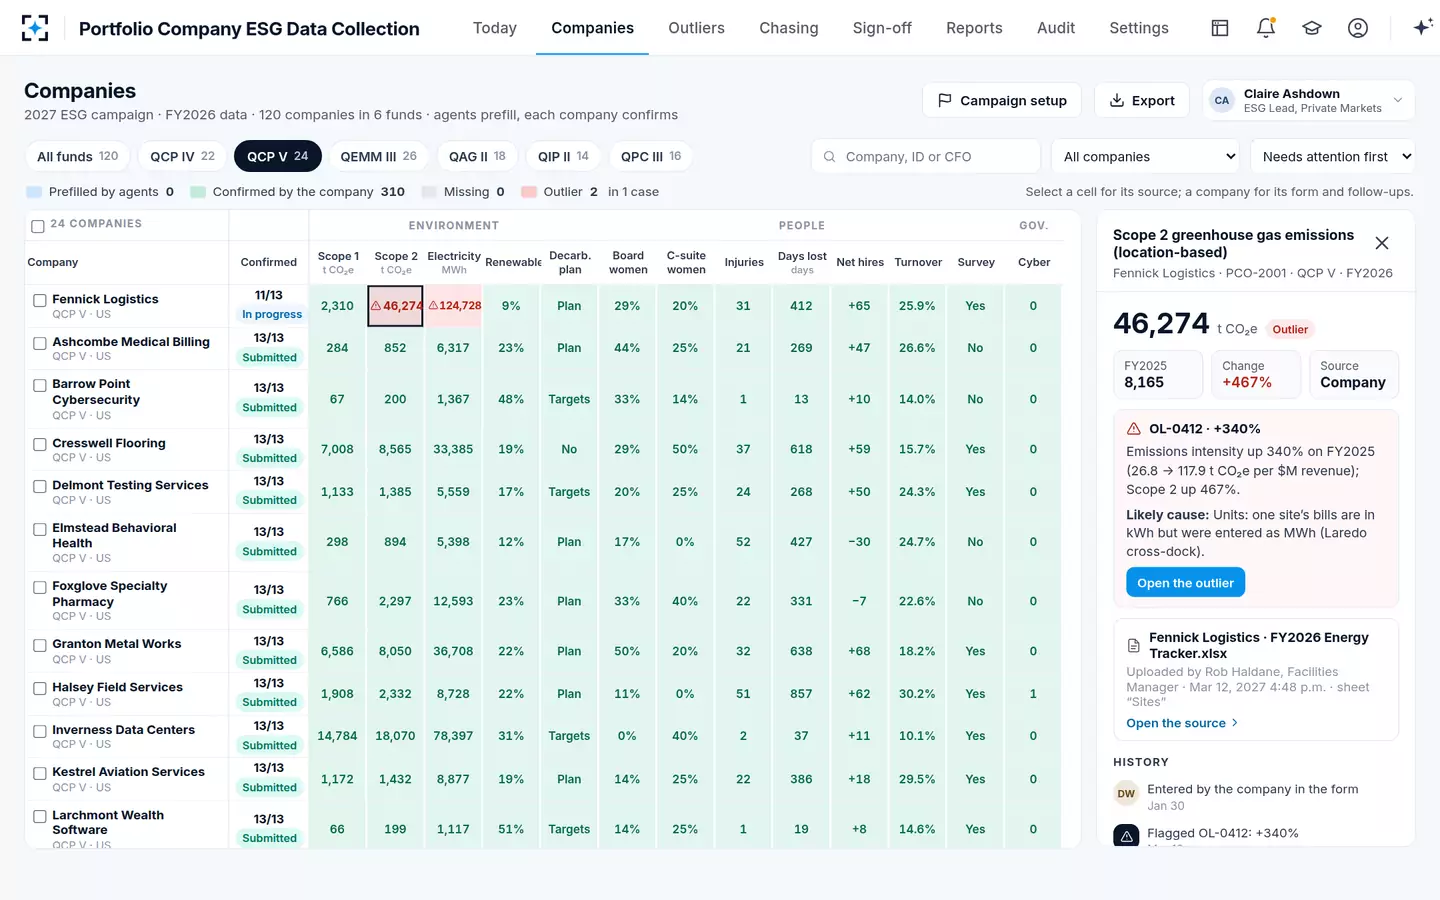Screen dimensions: 1440x900
Task: Click the CA avatar for Claire Ashdown
Action: coord(1222,100)
